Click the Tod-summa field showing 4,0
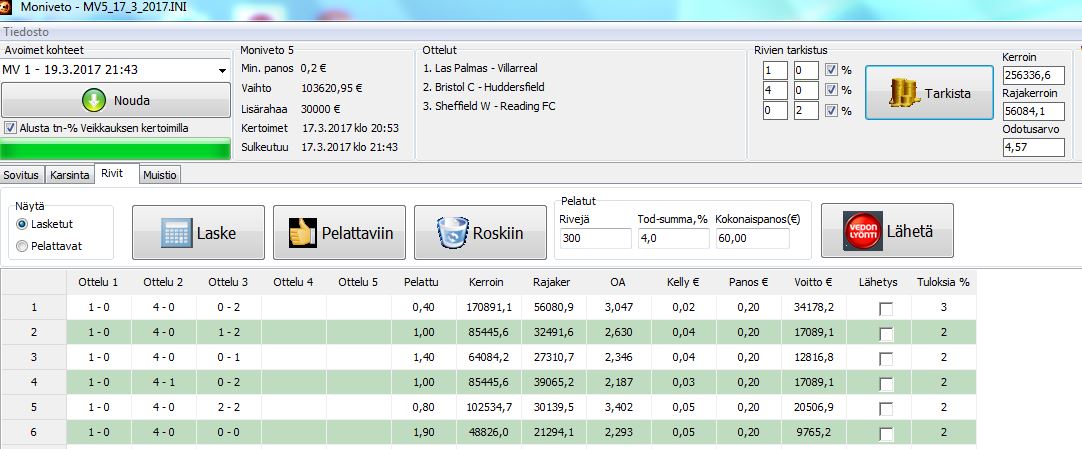Viewport: 1082px width, 449px height. [x=673, y=239]
